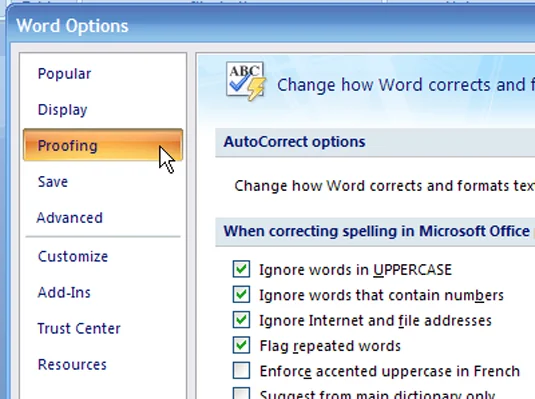This screenshot has width=535, height=399.
Task: Uncheck Ignore words in UPPERCASE
Action: (x=241, y=269)
